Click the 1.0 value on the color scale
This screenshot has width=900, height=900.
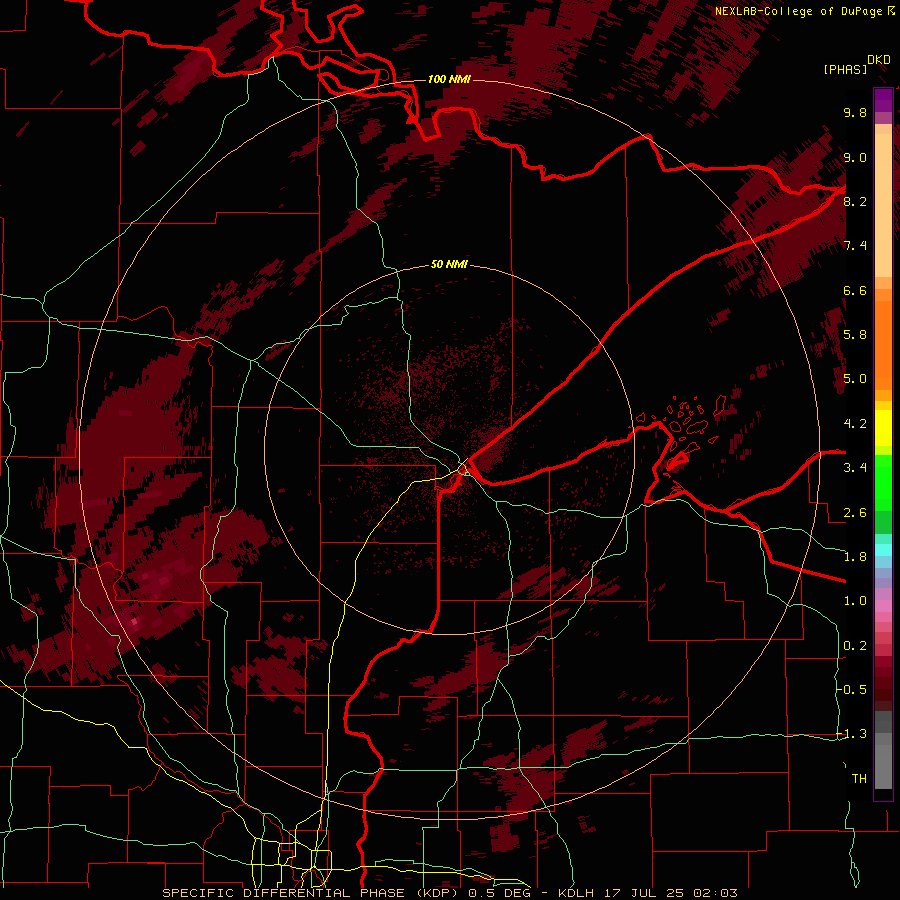(x=855, y=601)
